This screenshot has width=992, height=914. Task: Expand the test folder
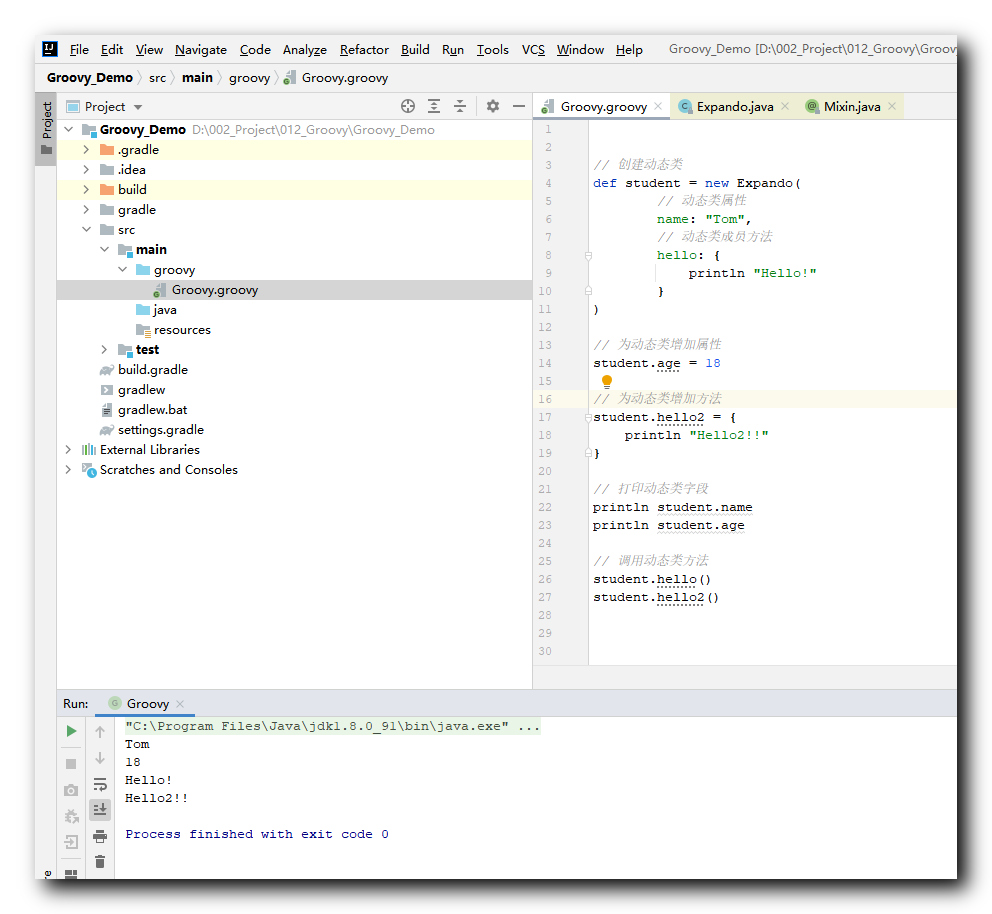104,350
